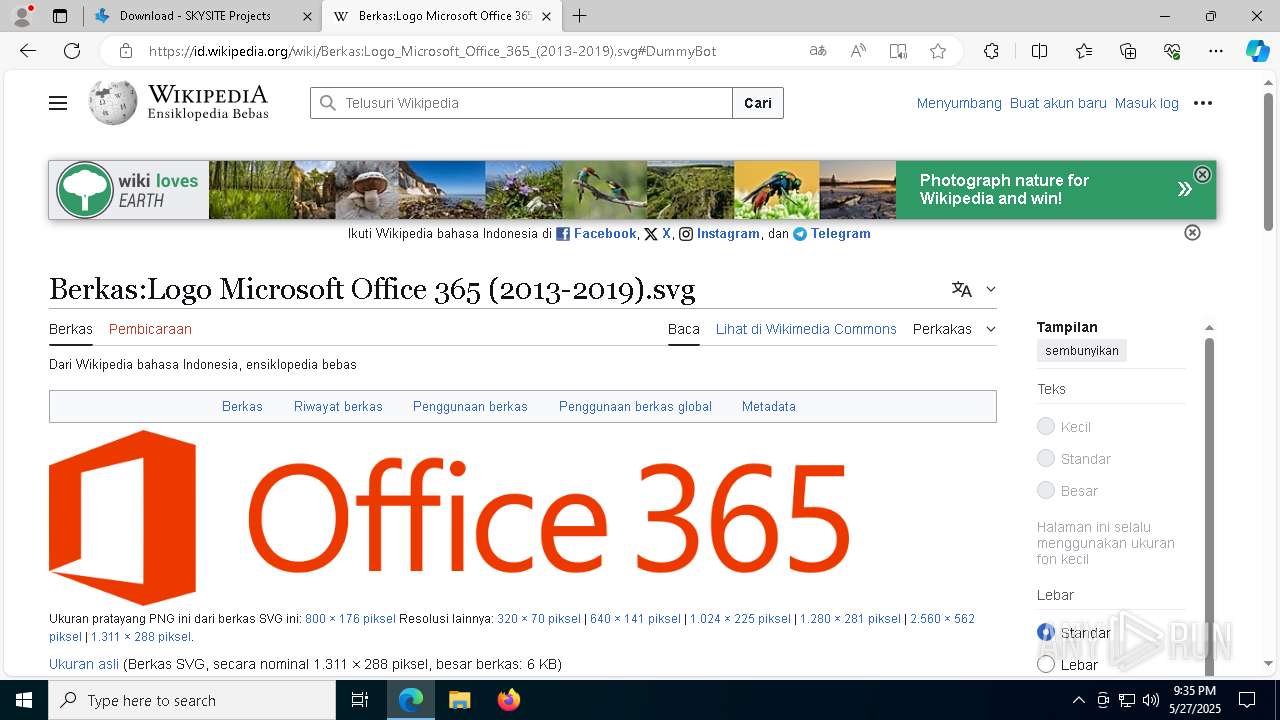This screenshot has width=1280, height=720.
Task: Open Wikipedia personal tools ellipsis menu
Action: (1203, 103)
